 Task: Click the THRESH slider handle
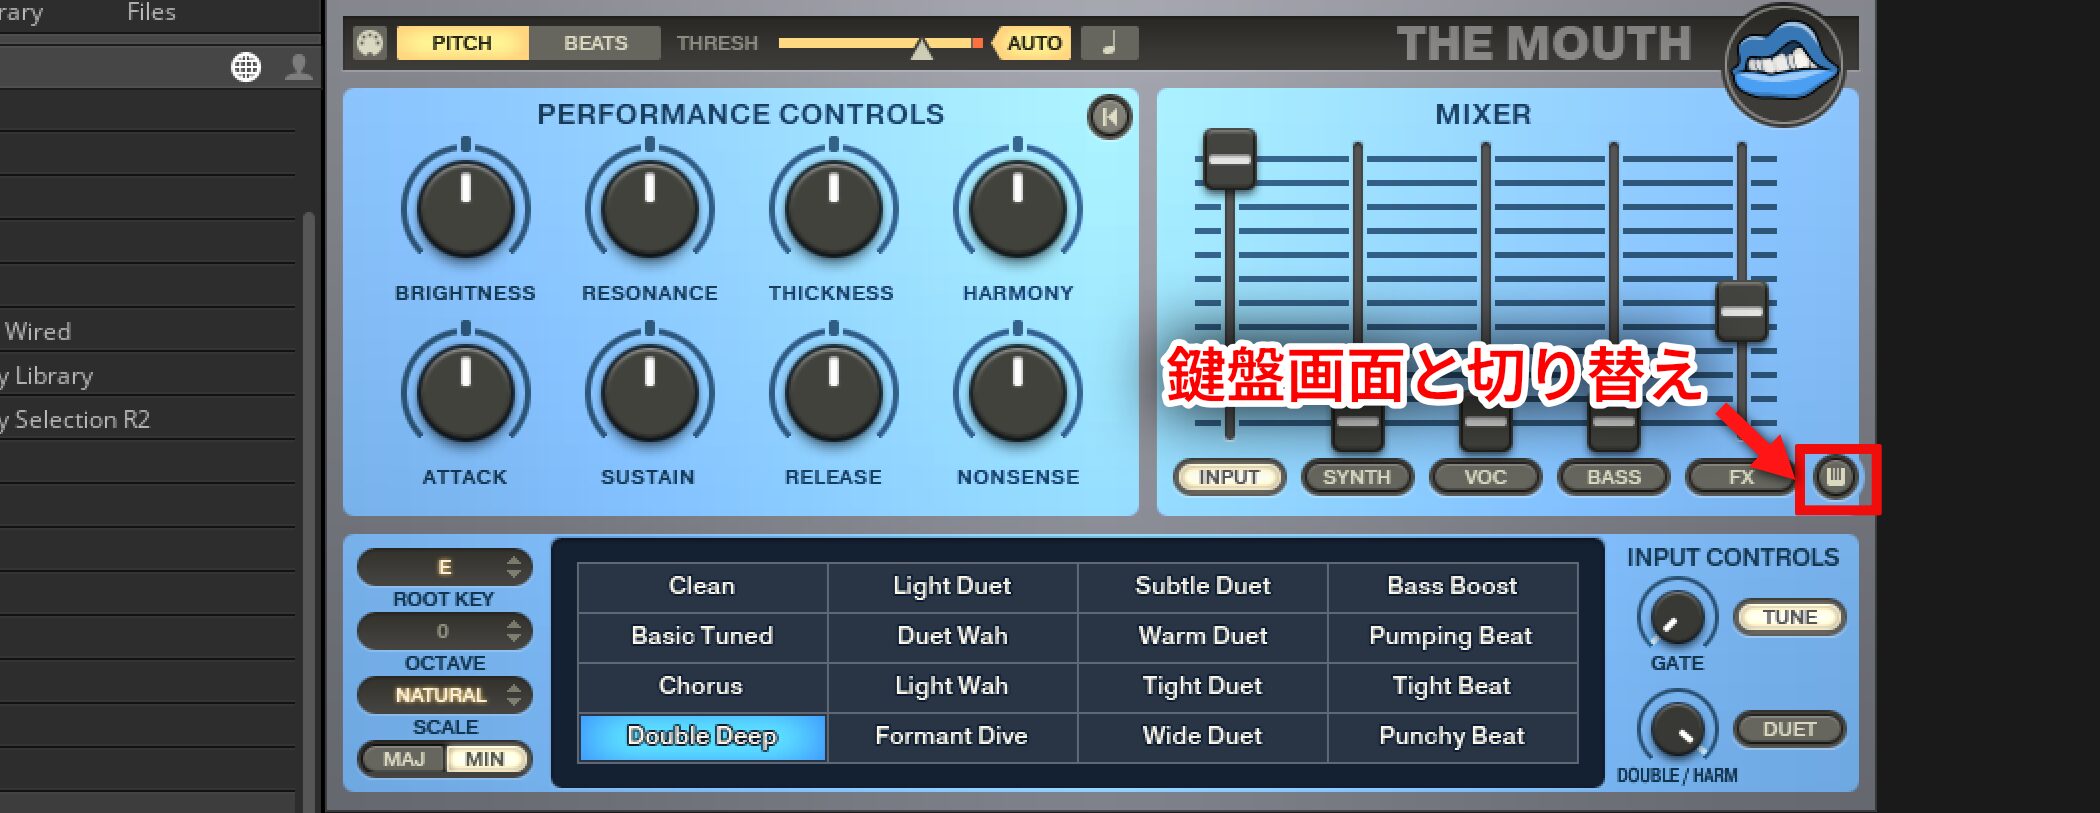pyautogui.click(x=922, y=48)
